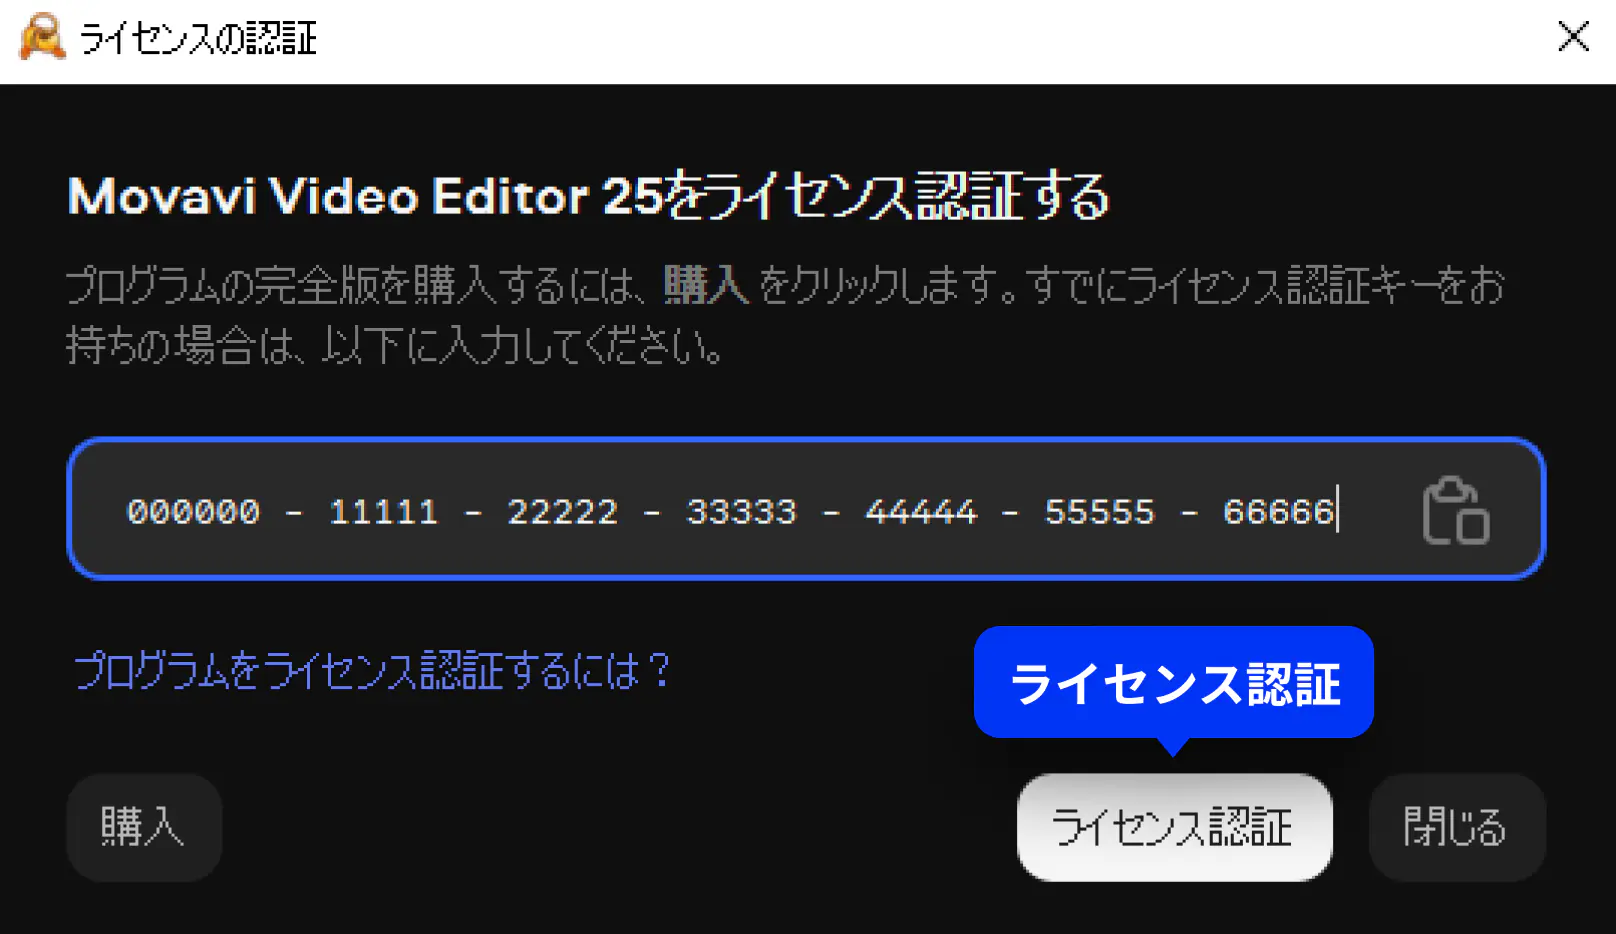
Task: Click the 持ちの場合は description line
Action: [x=395, y=346]
